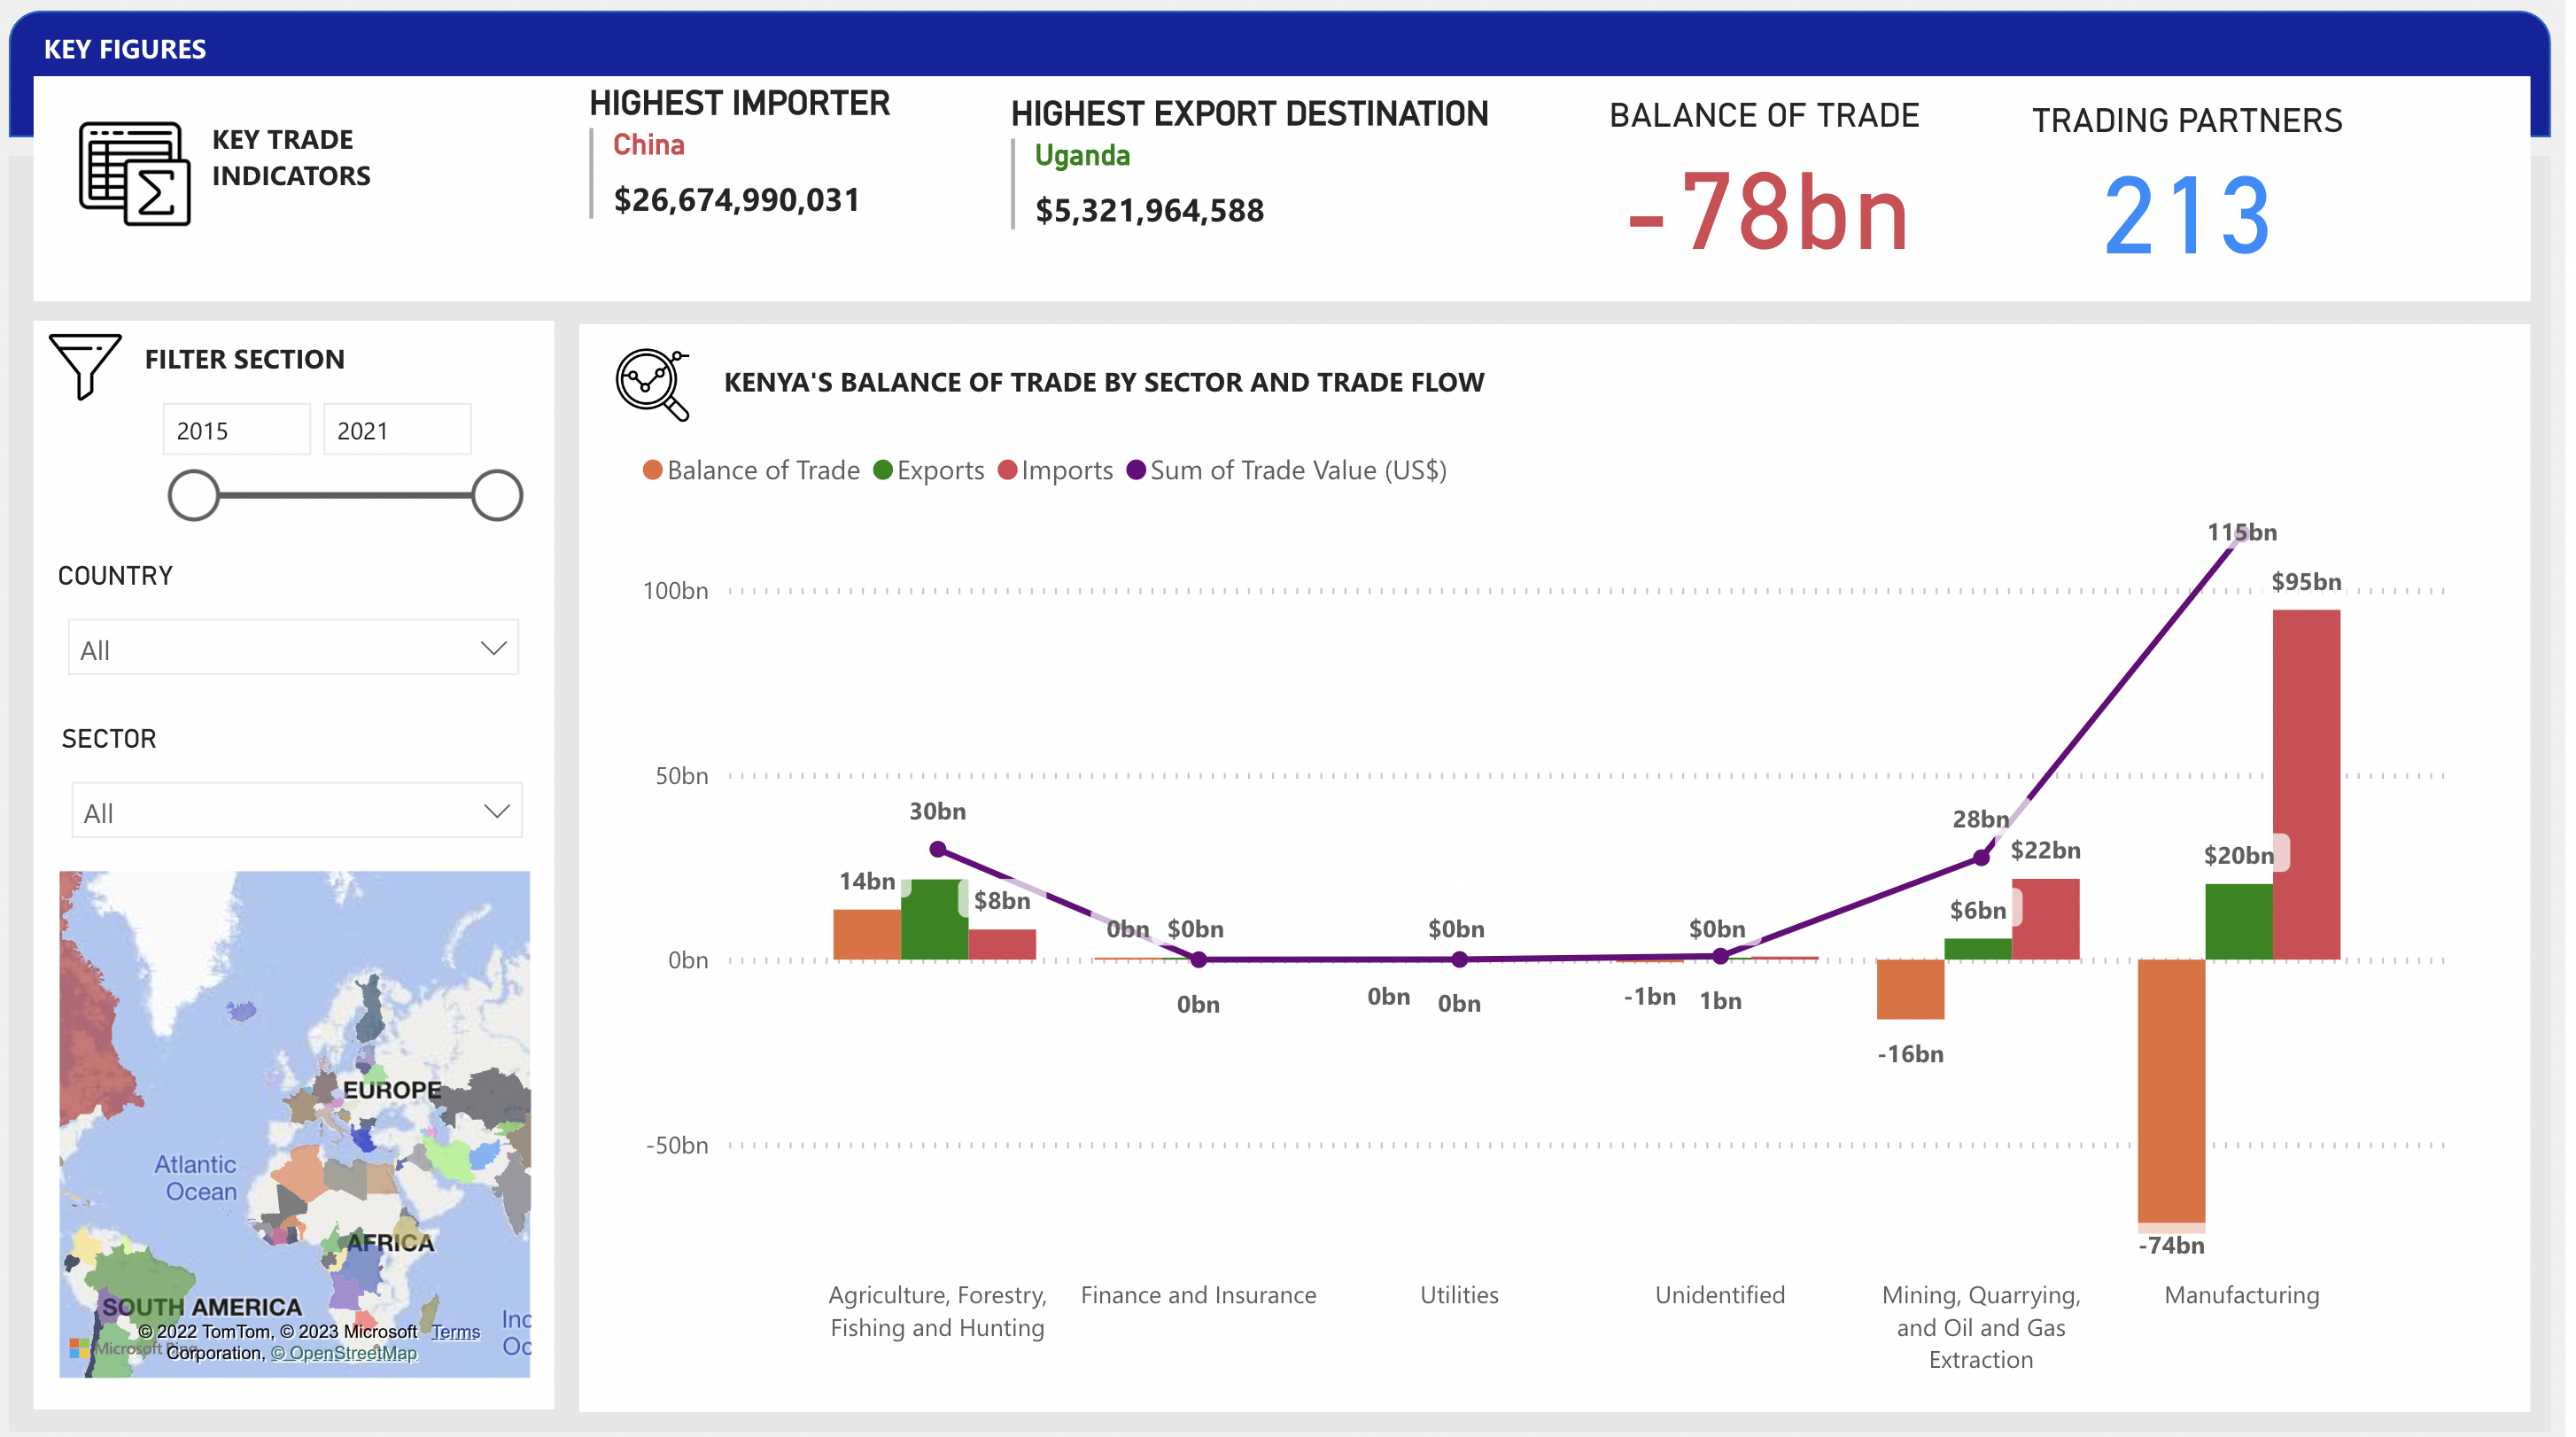Open the OpenStreetMap attribution link
Image resolution: width=2576 pixels, height=1437 pixels.
coord(344,1354)
